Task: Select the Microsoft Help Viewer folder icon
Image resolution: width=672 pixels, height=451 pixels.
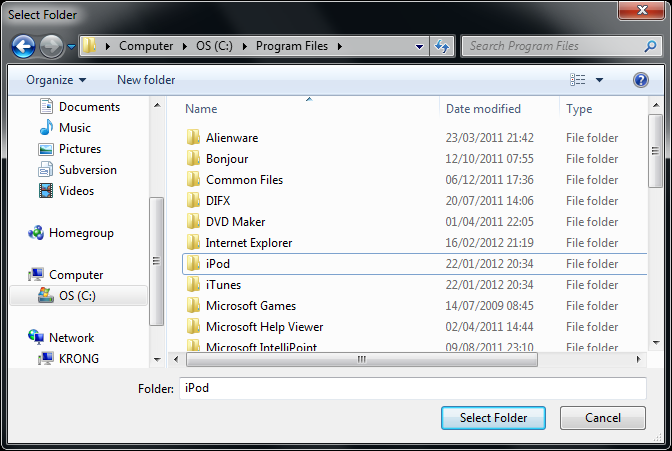Action: click(193, 326)
